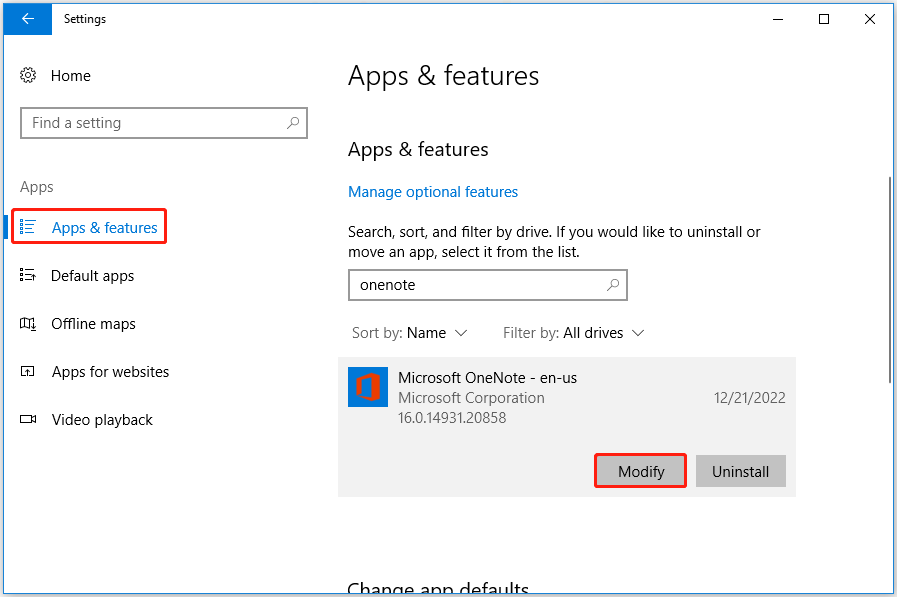897x597 pixels.
Task: Click the Microsoft OneNote Office icon
Action: click(x=368, y=387)
